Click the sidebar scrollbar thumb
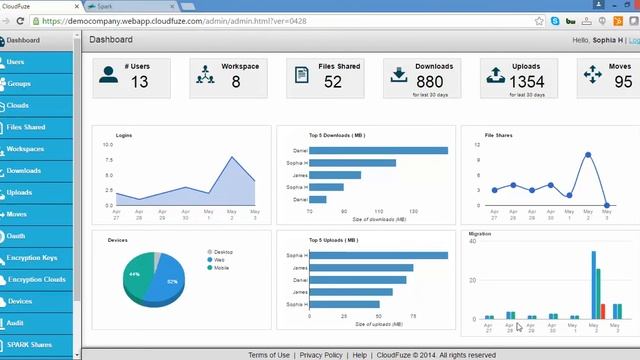The image size is (640, 360). [76, 169]
